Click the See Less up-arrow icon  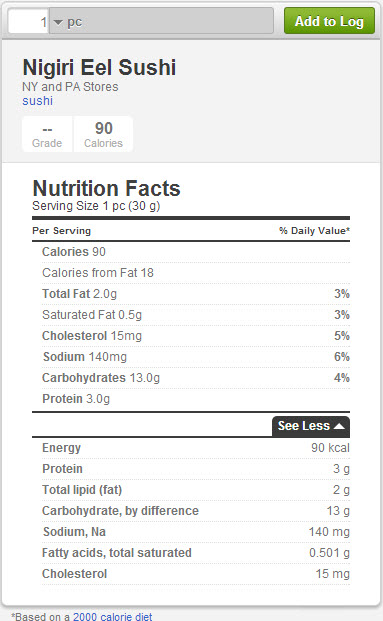339,426
